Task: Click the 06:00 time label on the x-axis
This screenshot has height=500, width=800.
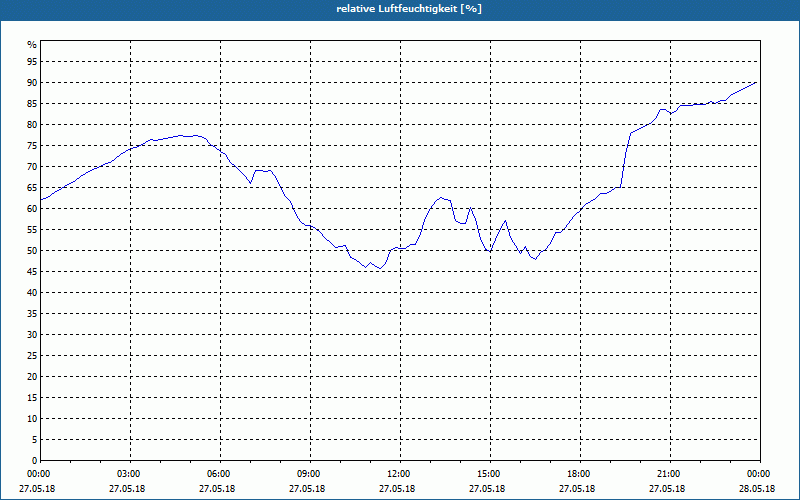Action: point(220,474)
